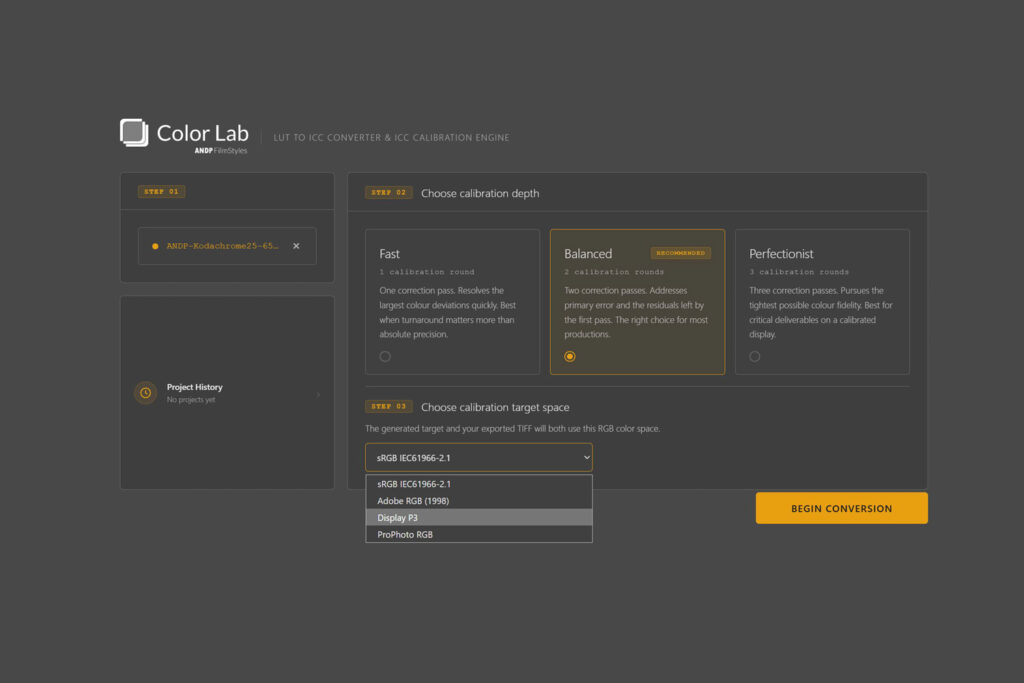Click the Begin Conversion button

(841, 508)
